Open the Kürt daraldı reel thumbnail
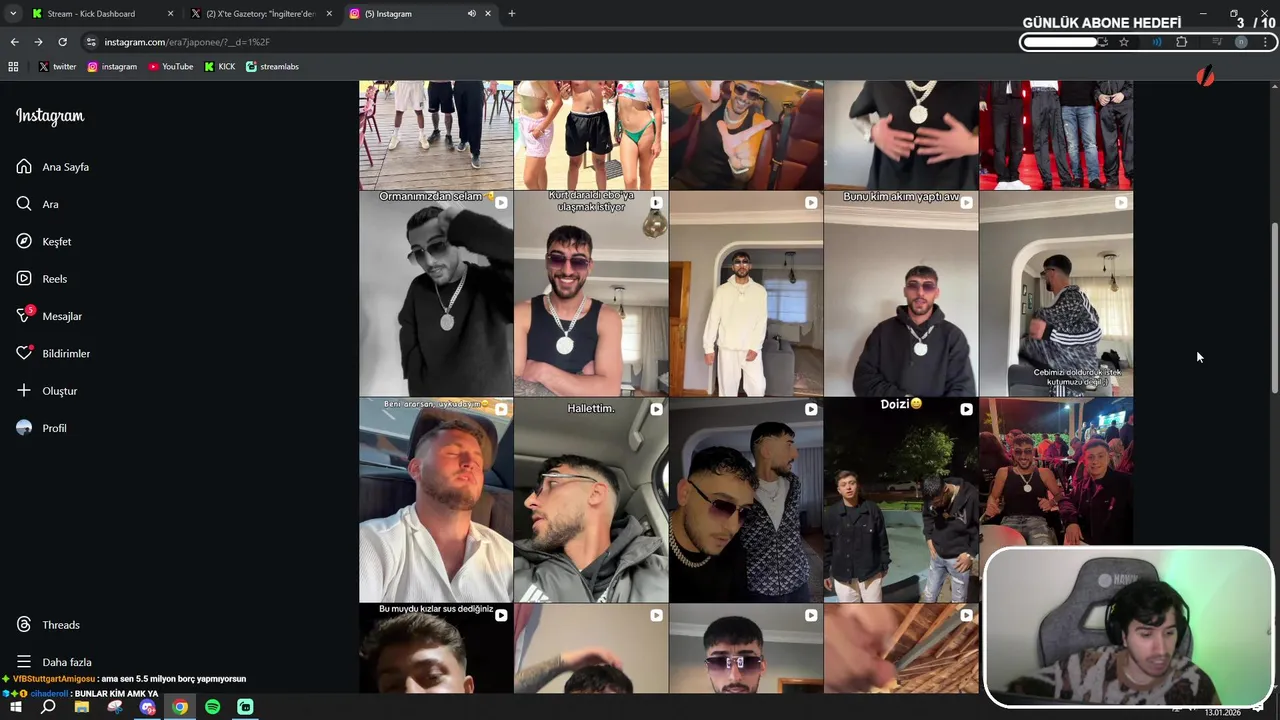 click(591, 294)
